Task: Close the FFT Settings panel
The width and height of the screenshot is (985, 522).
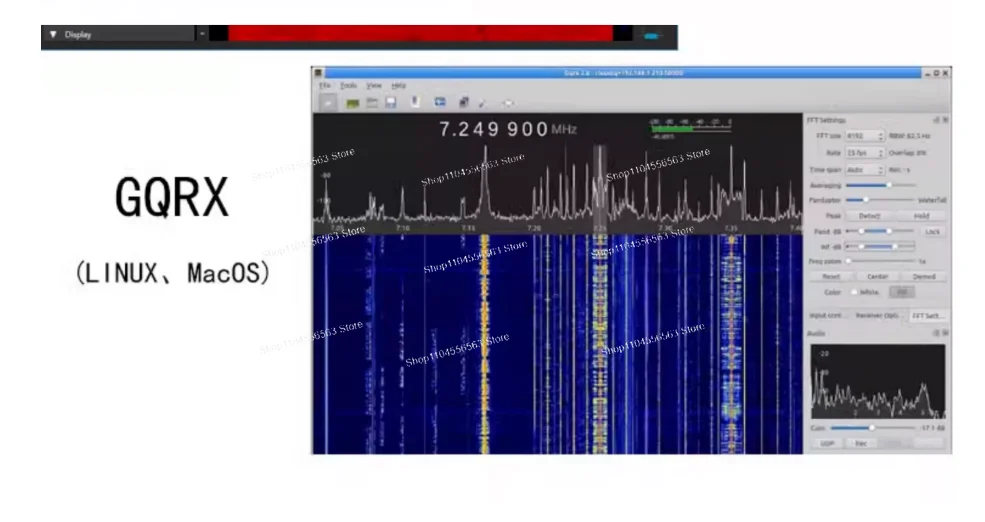Action: (x=945, y=120)
